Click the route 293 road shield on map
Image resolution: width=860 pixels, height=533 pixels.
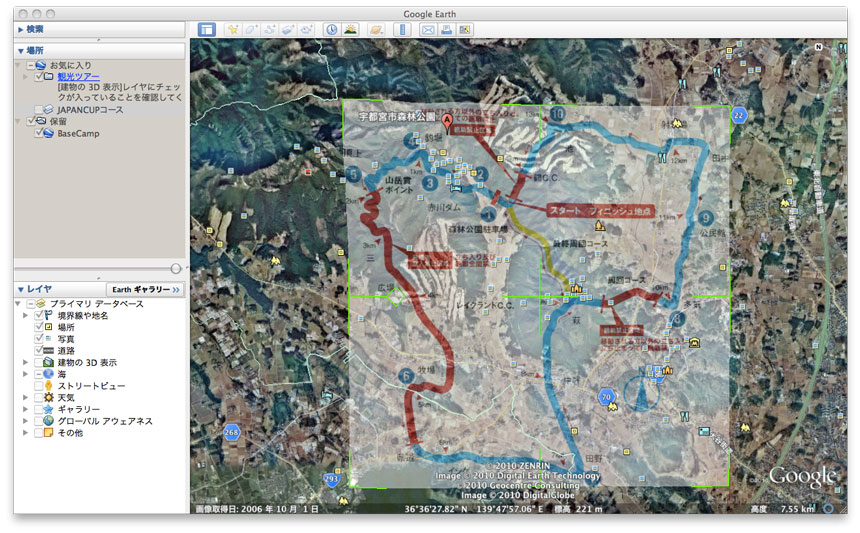click(x=331, y=479)
